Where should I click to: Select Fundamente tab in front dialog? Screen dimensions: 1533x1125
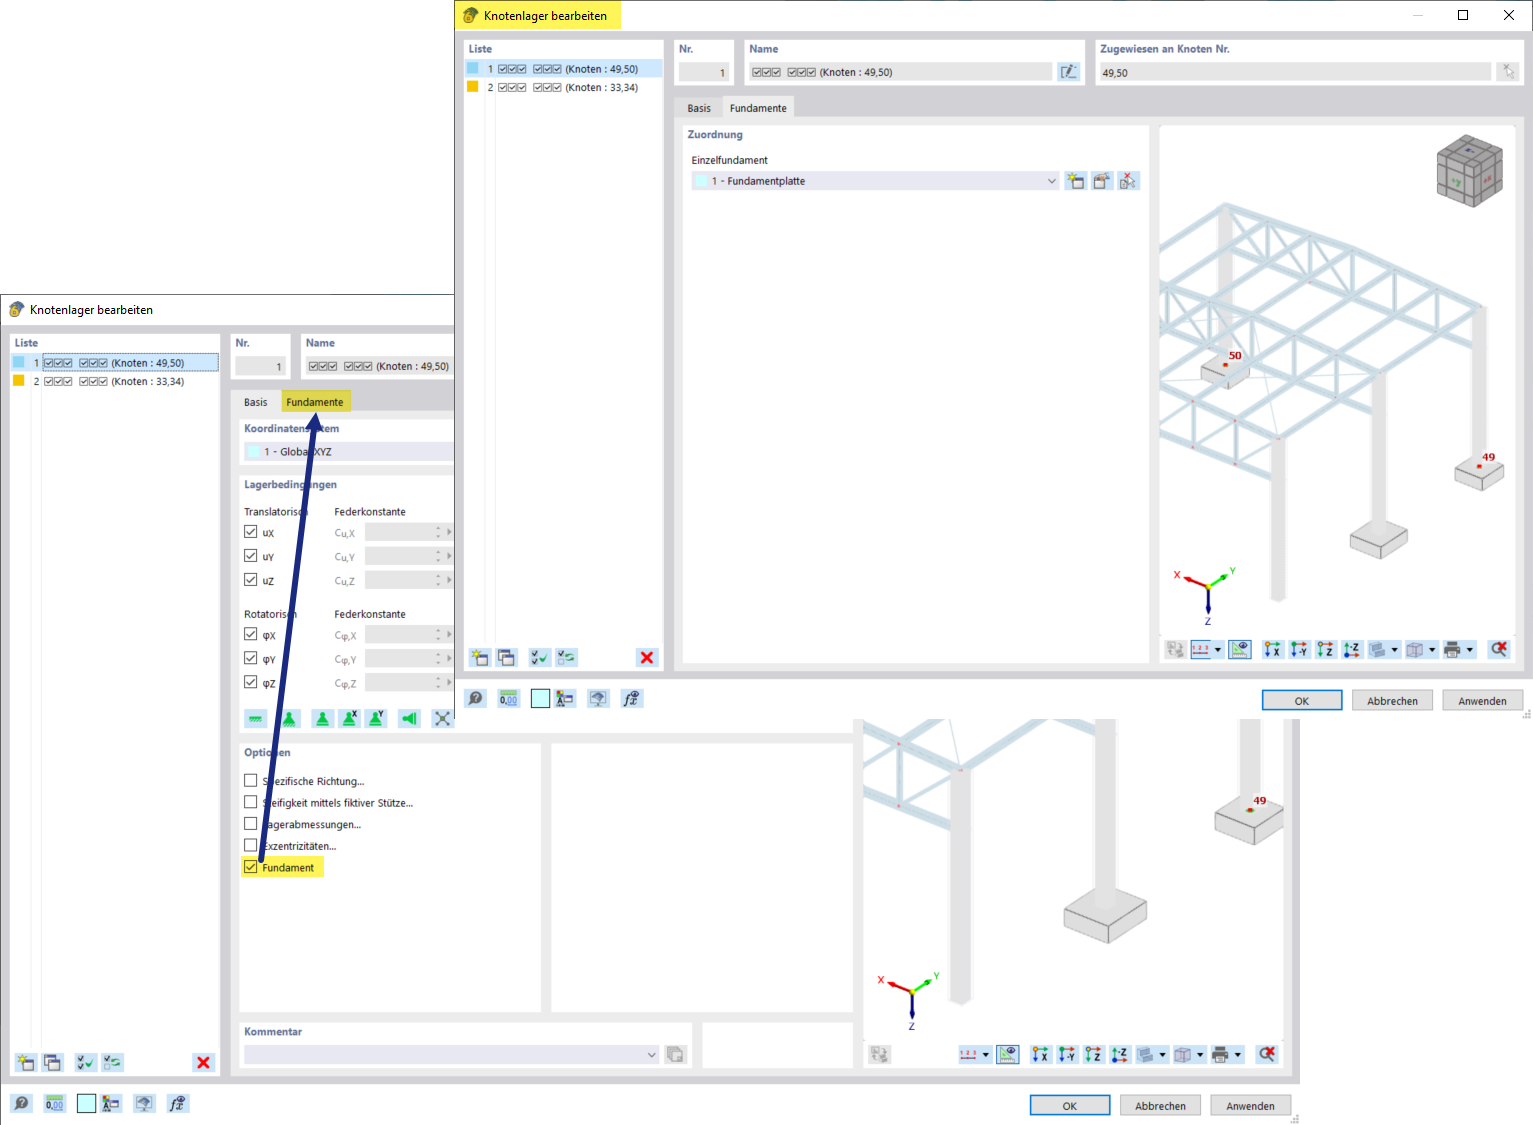click(758, 108)
